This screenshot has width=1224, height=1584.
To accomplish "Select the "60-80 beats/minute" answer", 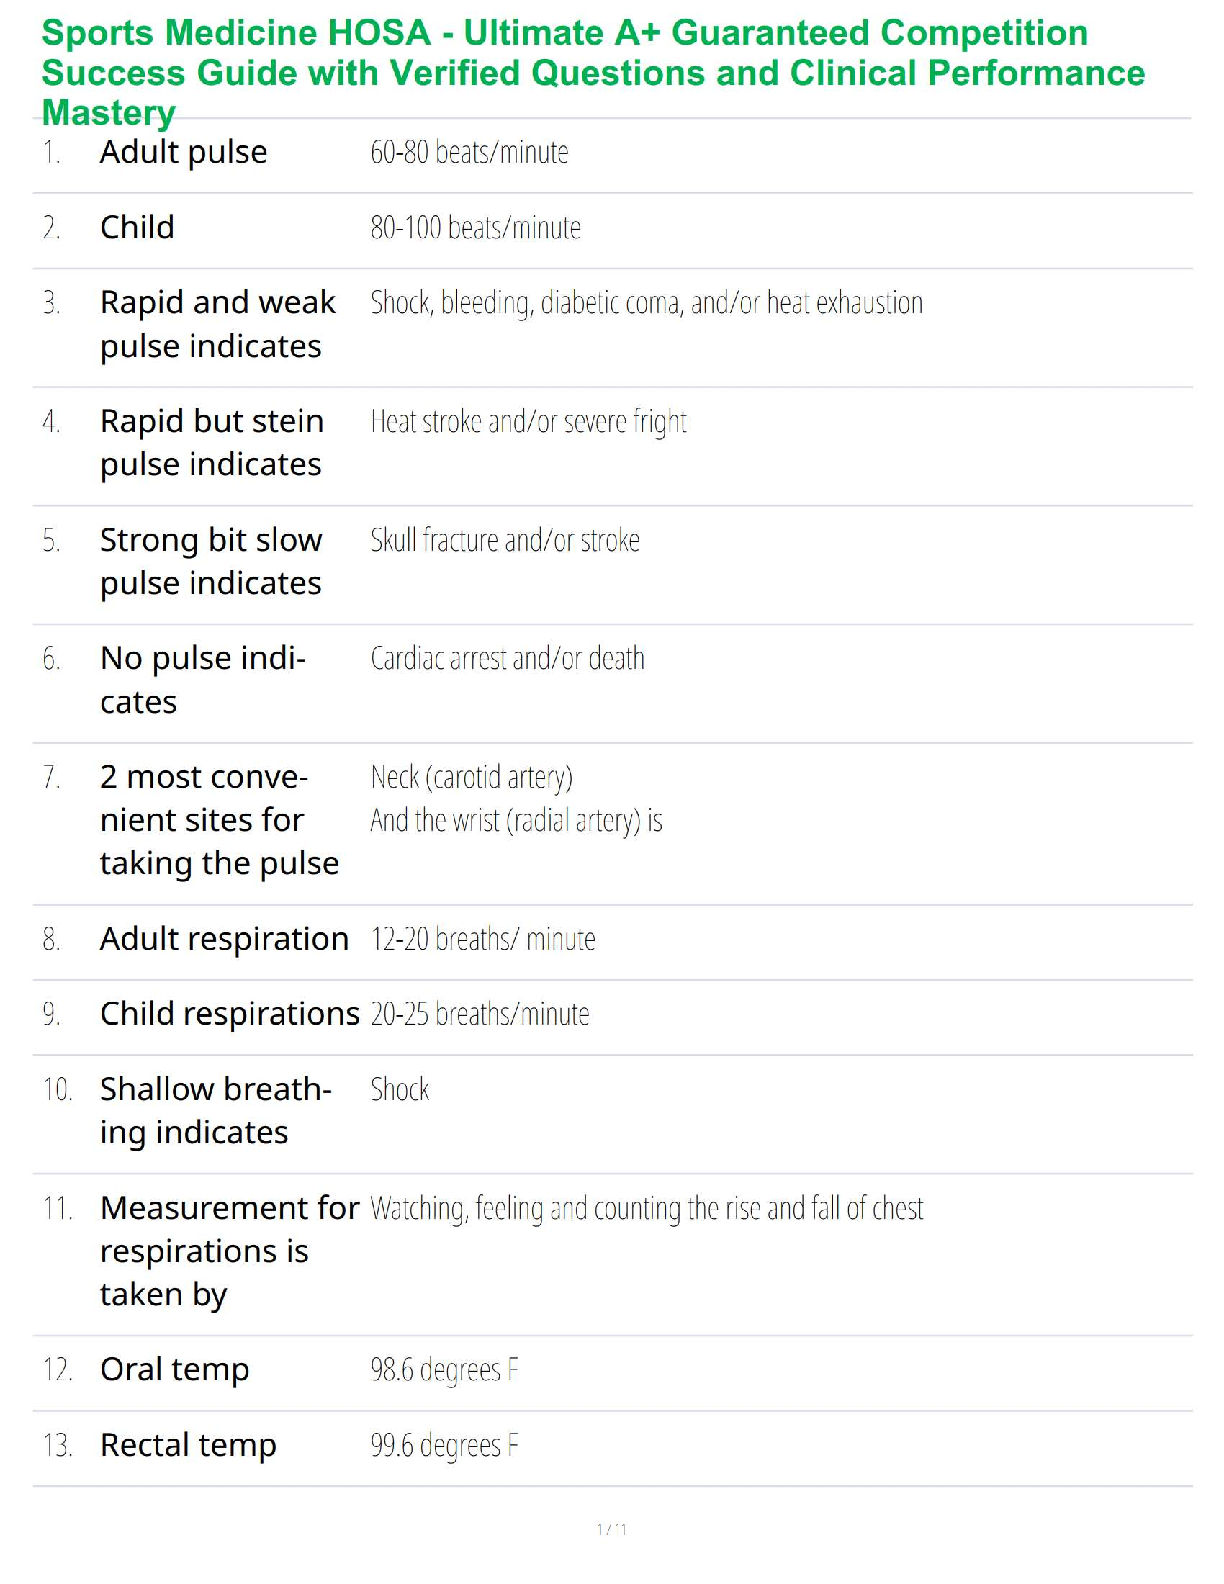I will point(469,152).
